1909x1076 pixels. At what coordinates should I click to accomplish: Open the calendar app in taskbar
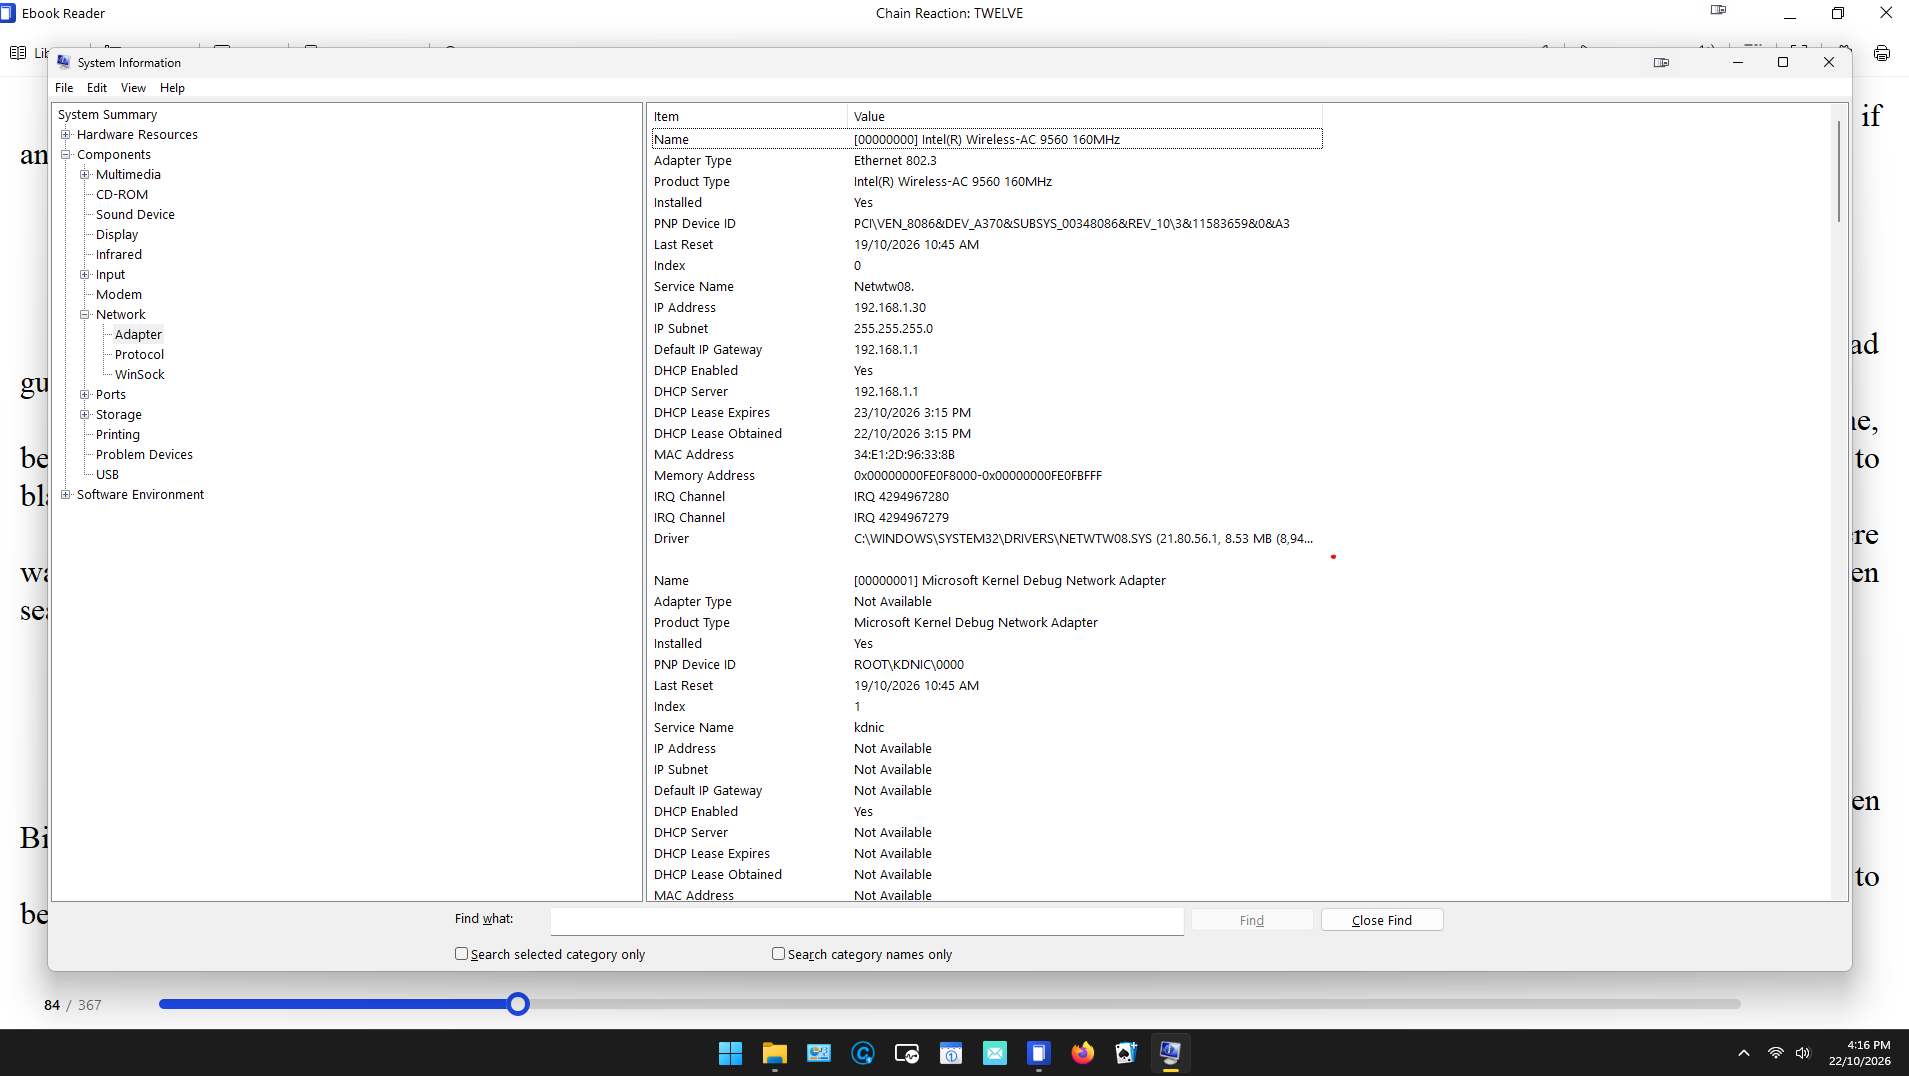pyautogui.click(x=950, y=1053)
